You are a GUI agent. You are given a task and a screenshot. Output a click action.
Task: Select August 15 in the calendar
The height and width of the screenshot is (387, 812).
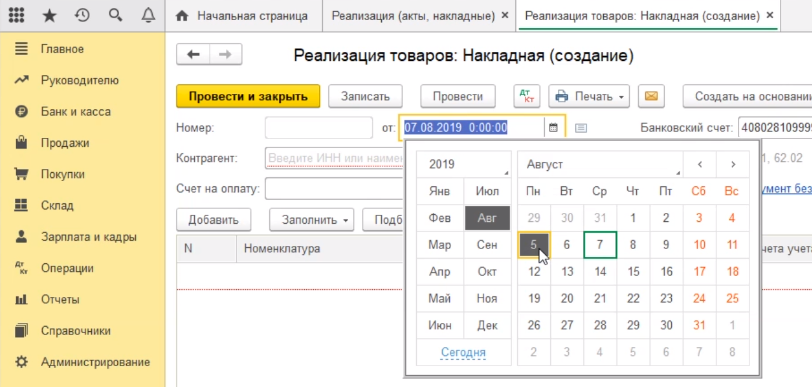coord(633,271)
